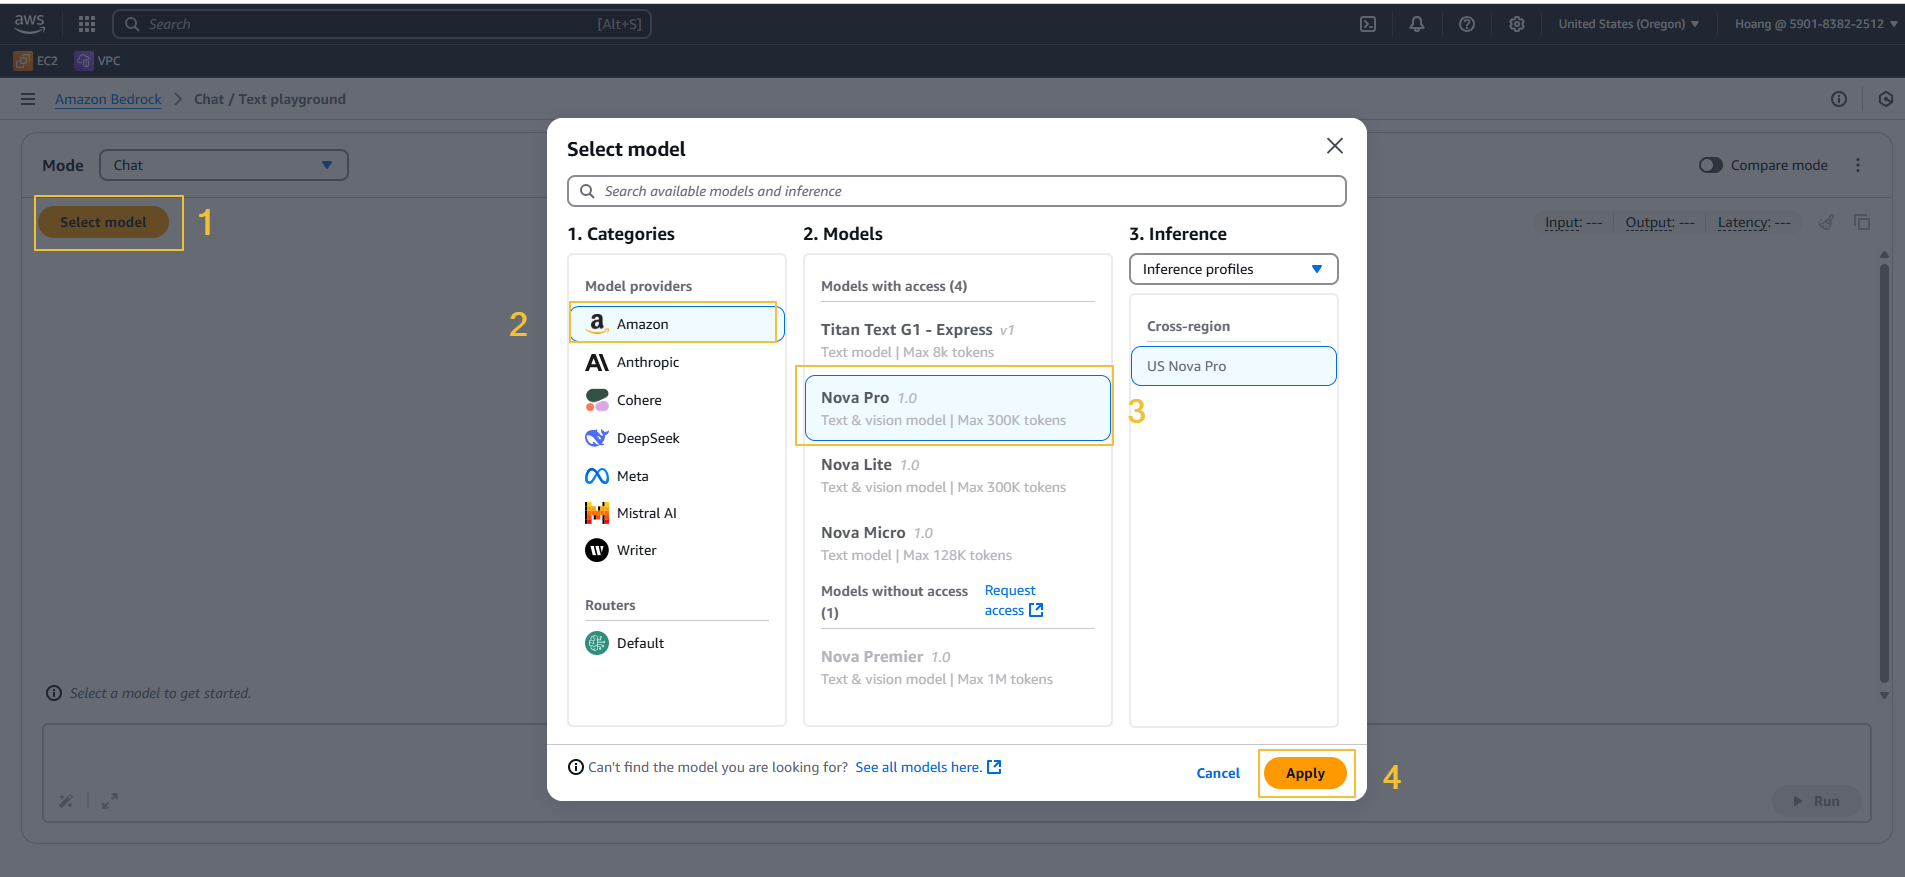Open See all models here link
The height and width of the screenshot is (877, 1905).
coord(928,767)
